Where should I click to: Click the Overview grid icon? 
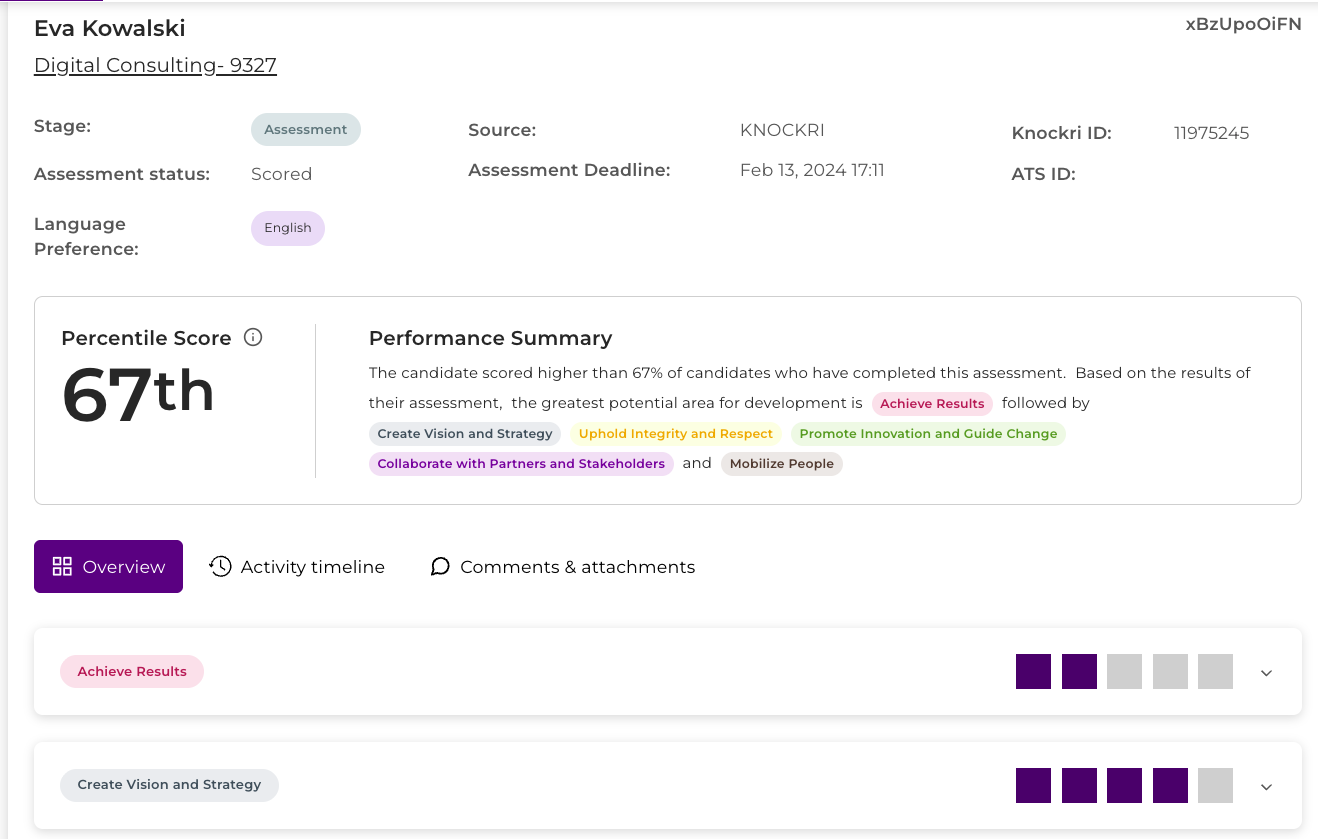(62, 567)
